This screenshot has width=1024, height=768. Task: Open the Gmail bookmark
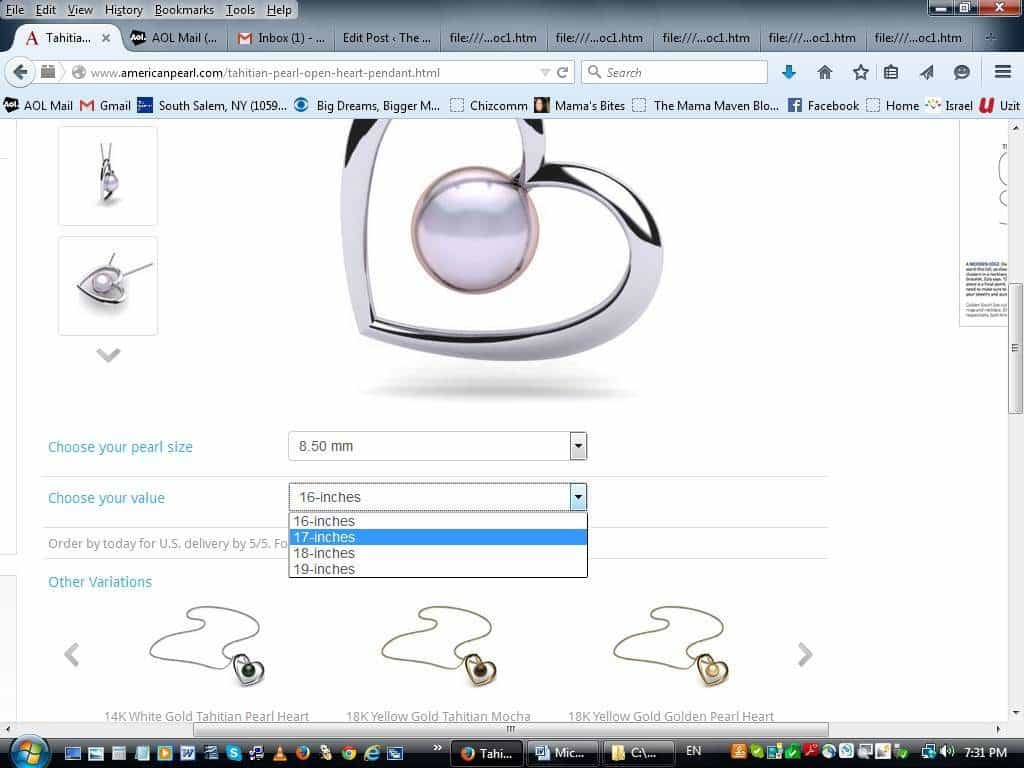[x=106, y=105]
